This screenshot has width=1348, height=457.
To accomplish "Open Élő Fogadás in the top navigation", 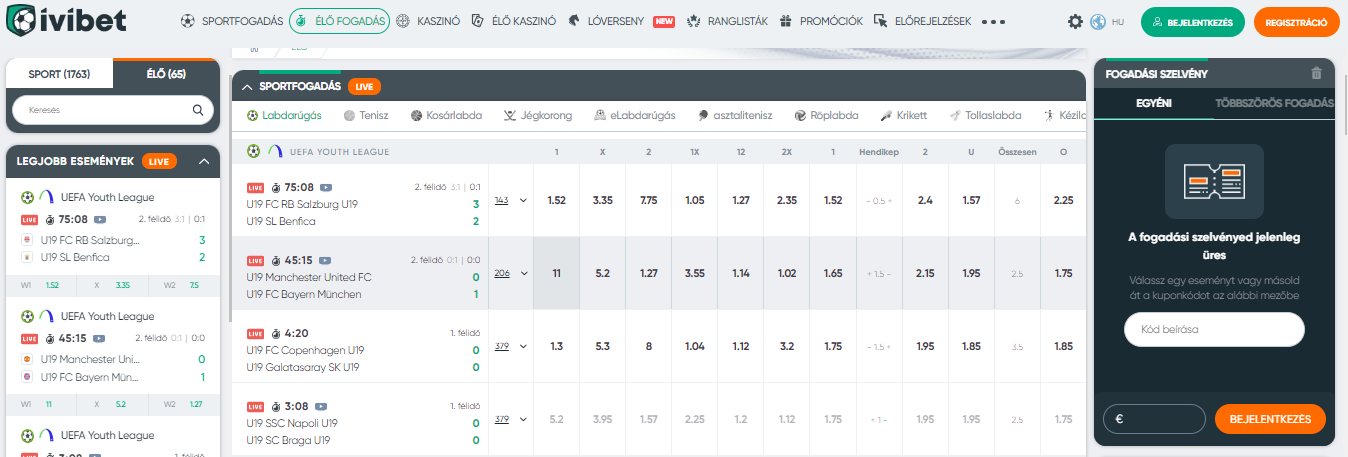I will coord(339,21).
